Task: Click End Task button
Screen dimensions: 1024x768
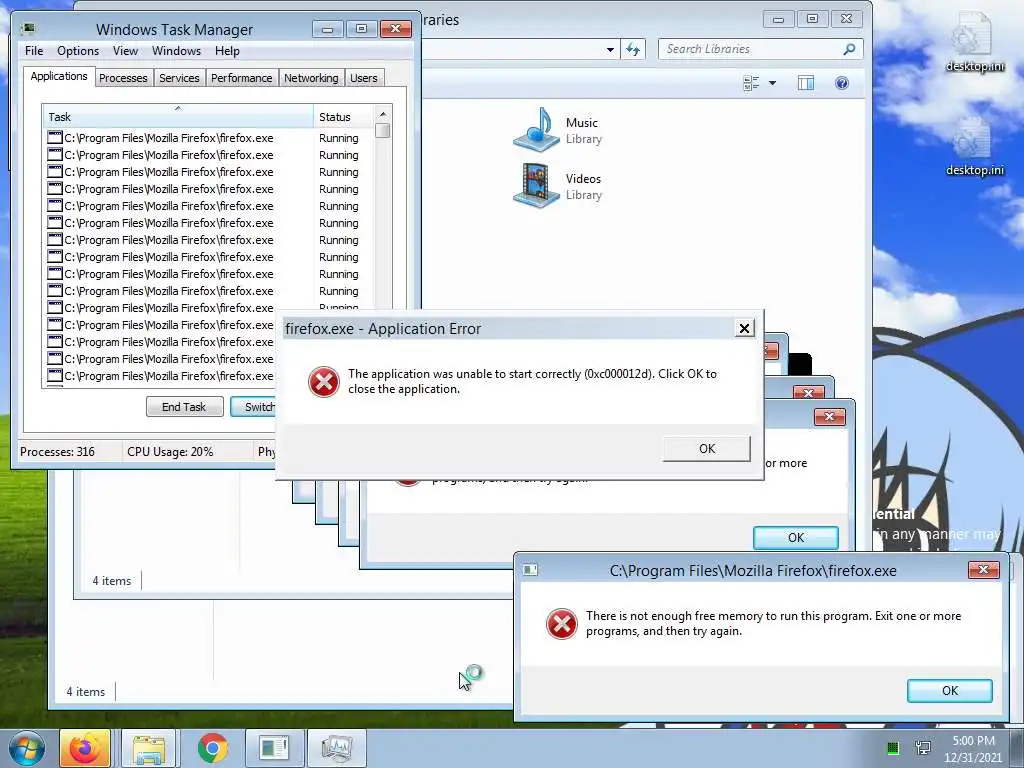Action: (184, 407)
